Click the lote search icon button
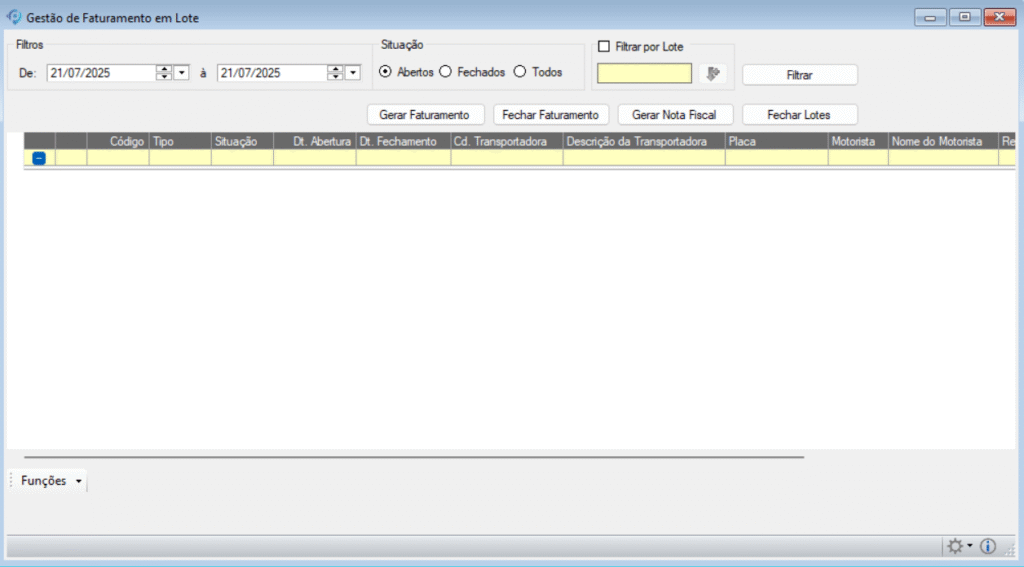Viewport: 1024px width, 567px height. click(x=712, y=73)
